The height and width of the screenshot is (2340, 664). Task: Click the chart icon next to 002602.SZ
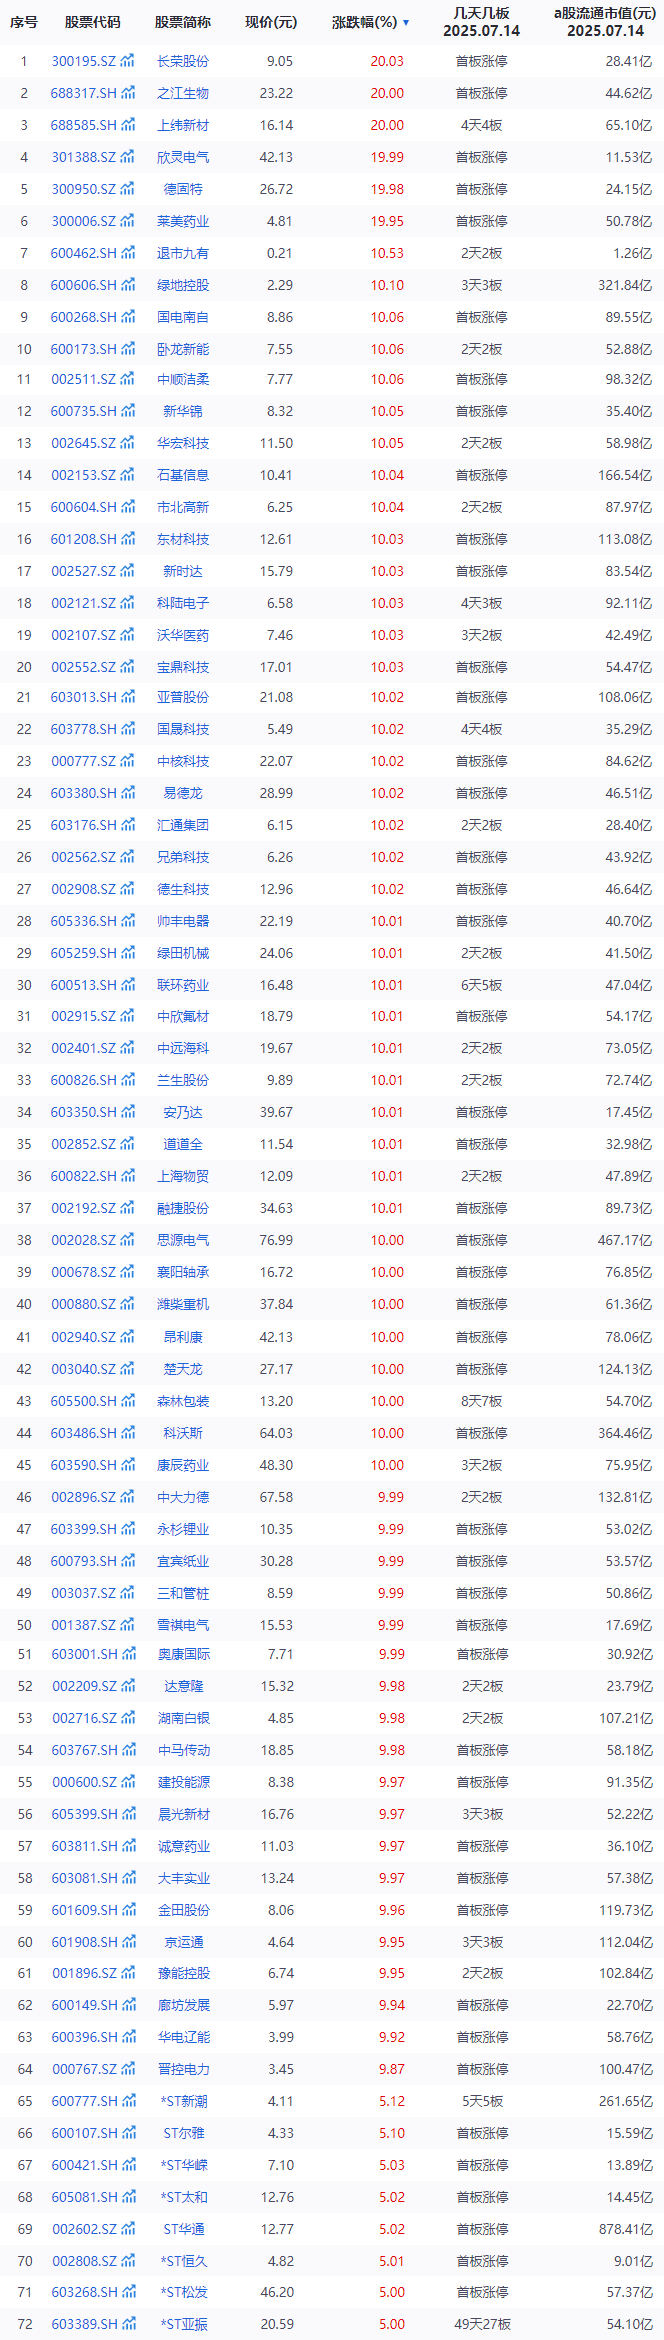128,2229
